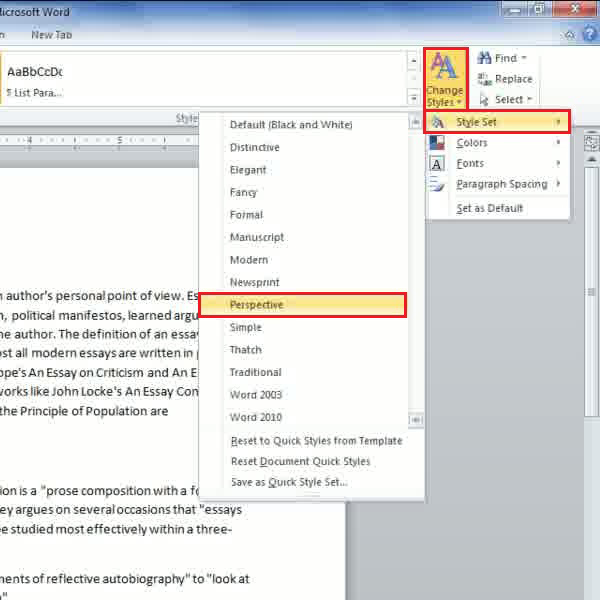The height and width of the screenshot is (600, 600).
Task: Click the Find binoculars icon
Action: click(484, 58)
